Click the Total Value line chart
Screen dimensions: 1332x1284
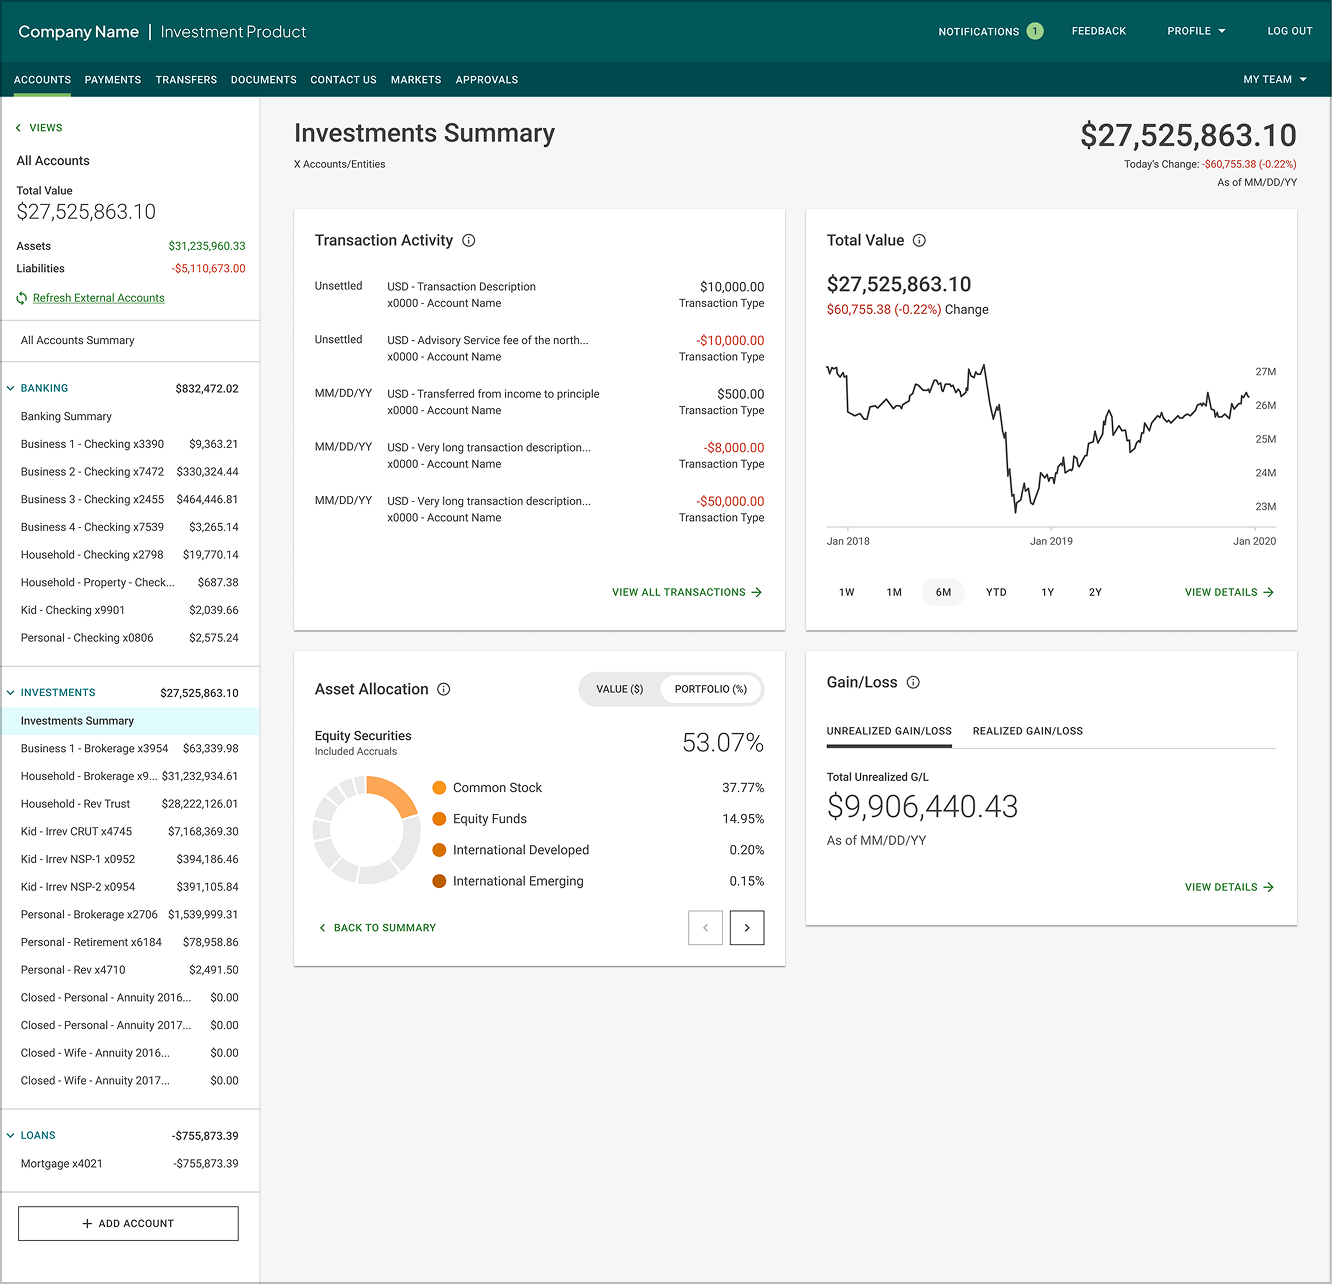(x=1038, y=440)
